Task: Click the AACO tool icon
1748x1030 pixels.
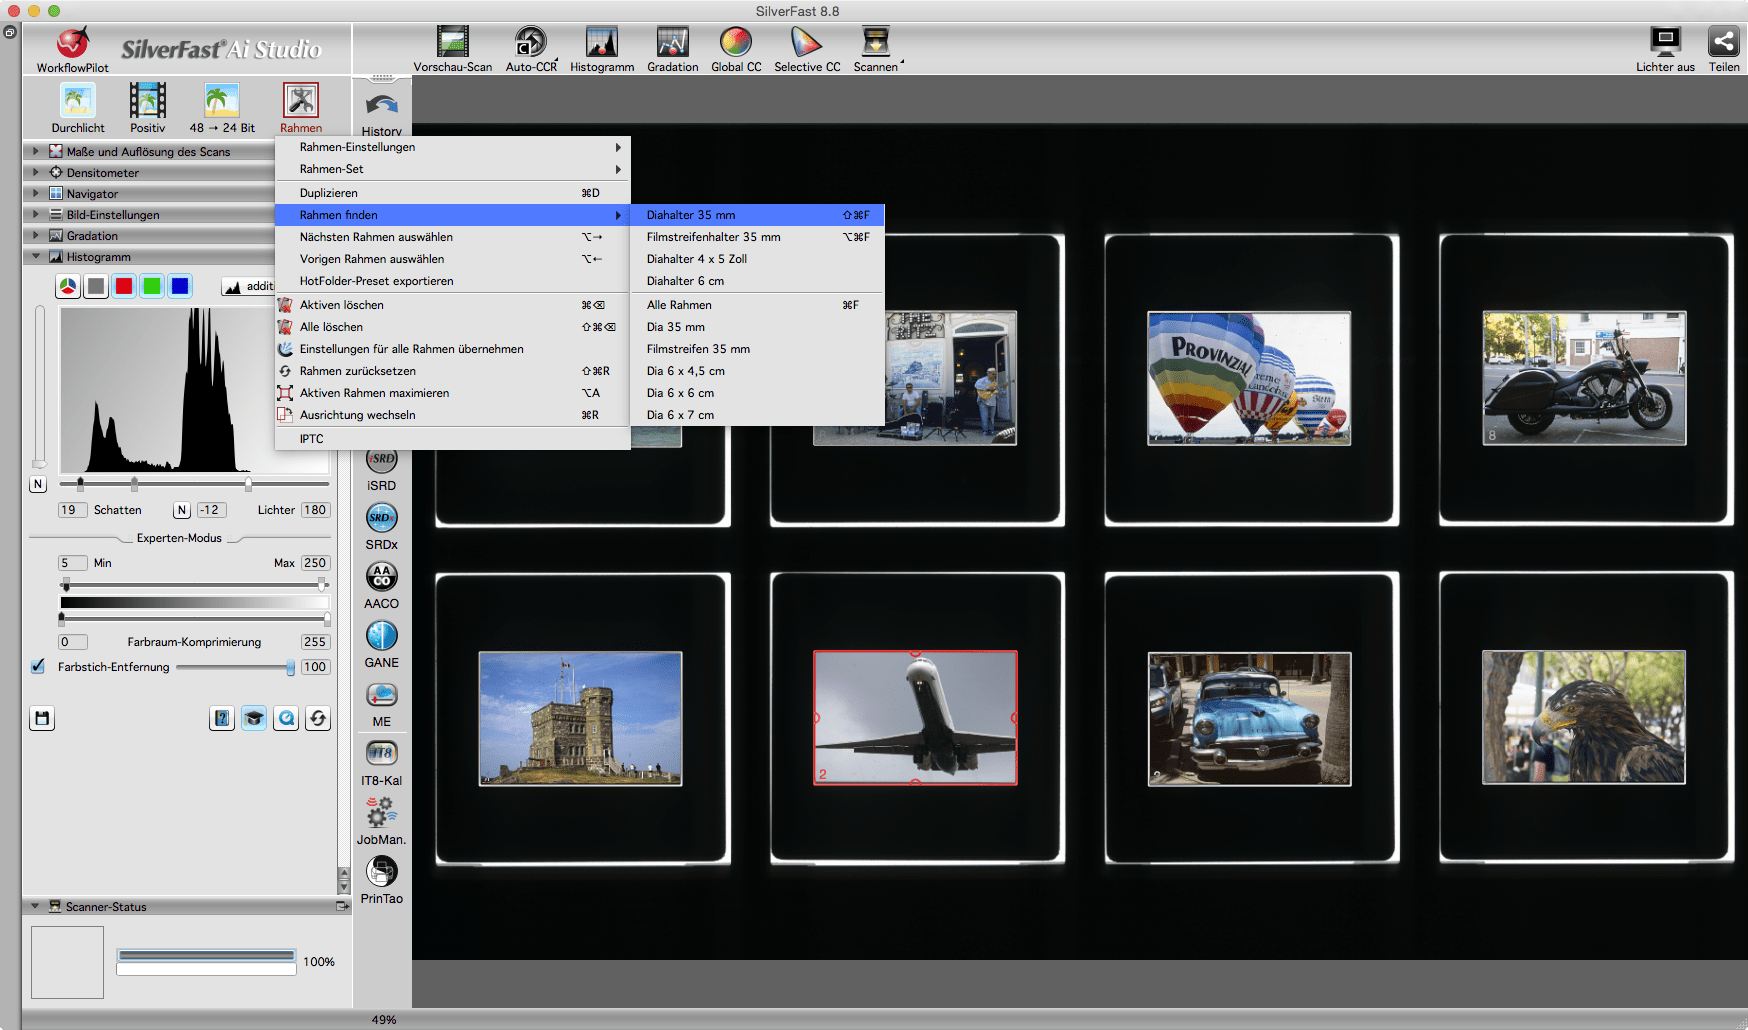Action: (381, 577)
